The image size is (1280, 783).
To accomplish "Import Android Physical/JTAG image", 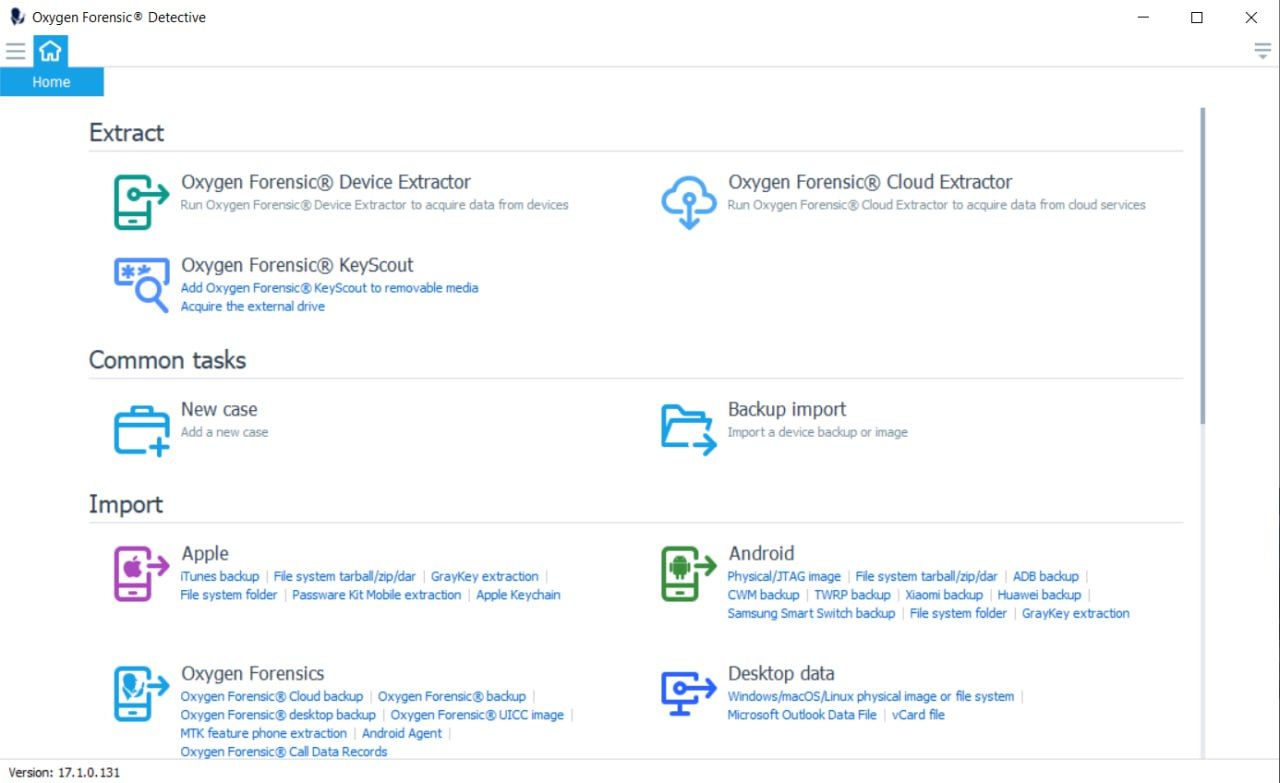I will (x=784, y=577).
